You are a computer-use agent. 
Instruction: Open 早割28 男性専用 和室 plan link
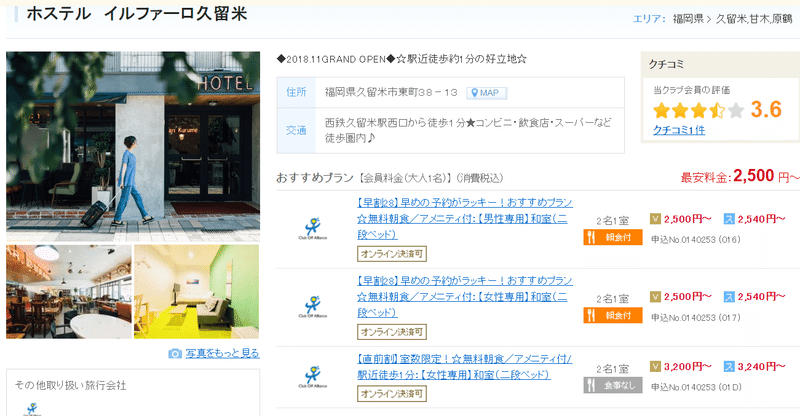point(464,218)
